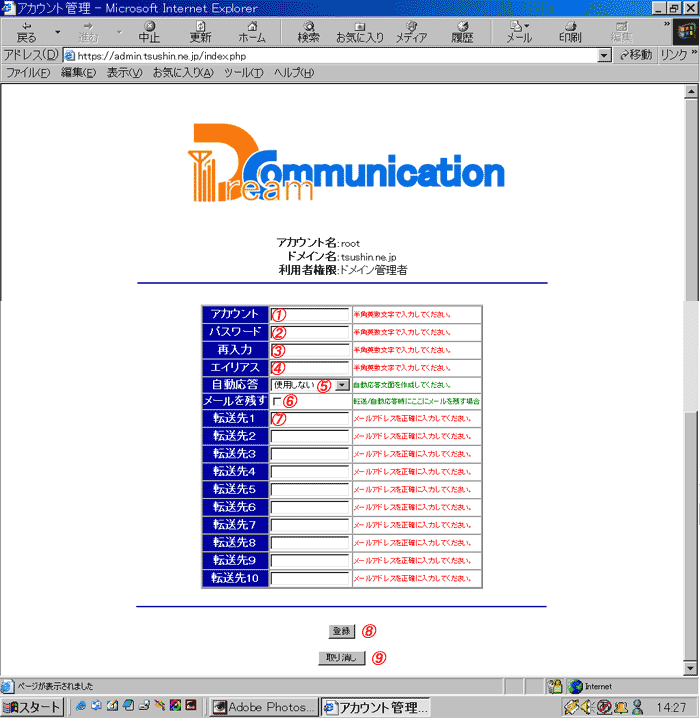Expand the 自動応答 dropdown list
The width and height of the screenshot is (700, 718).
tap(341, 384)
